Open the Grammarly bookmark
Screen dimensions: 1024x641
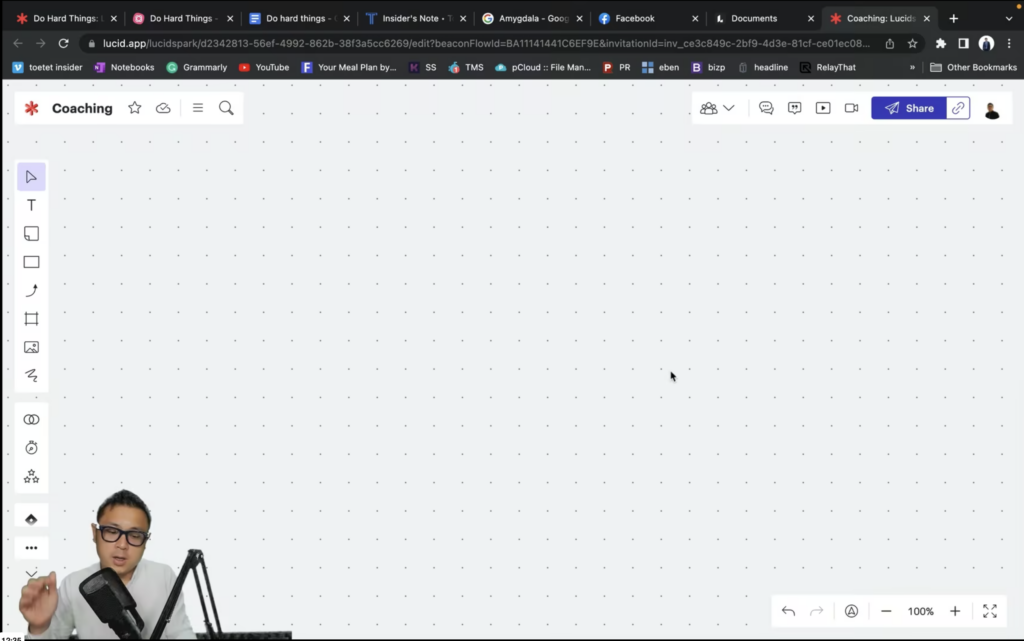pos(197,67)
